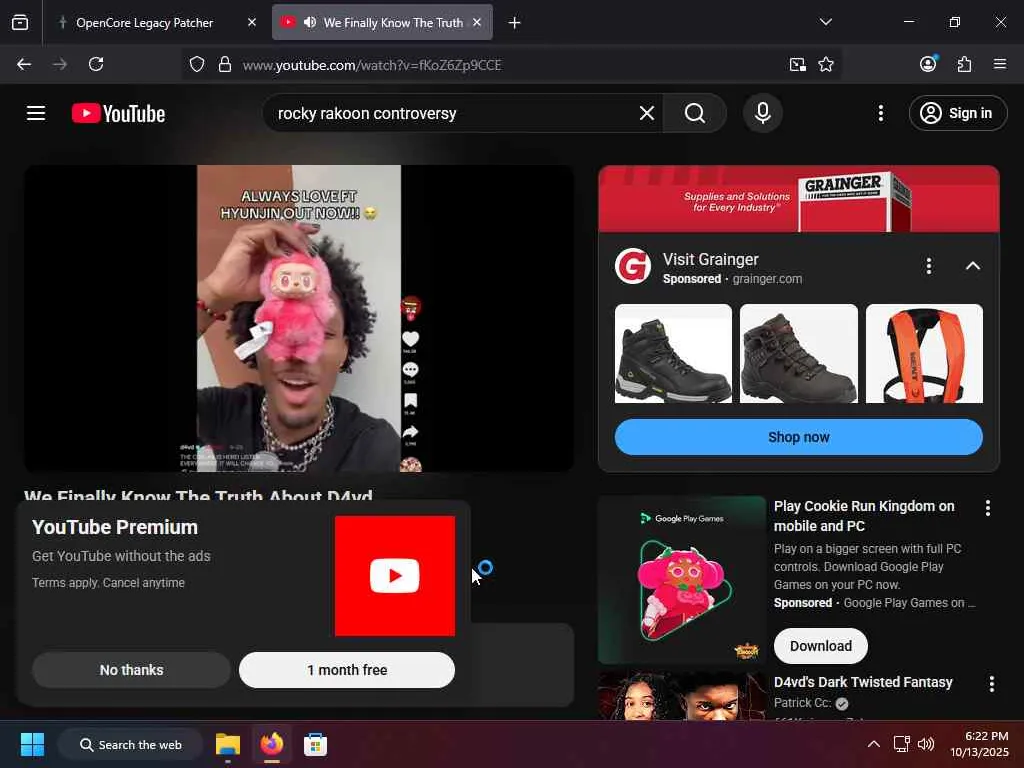Click the red YouTube Premium logo image
This screenshot has width=1024, height=768.
394,576
